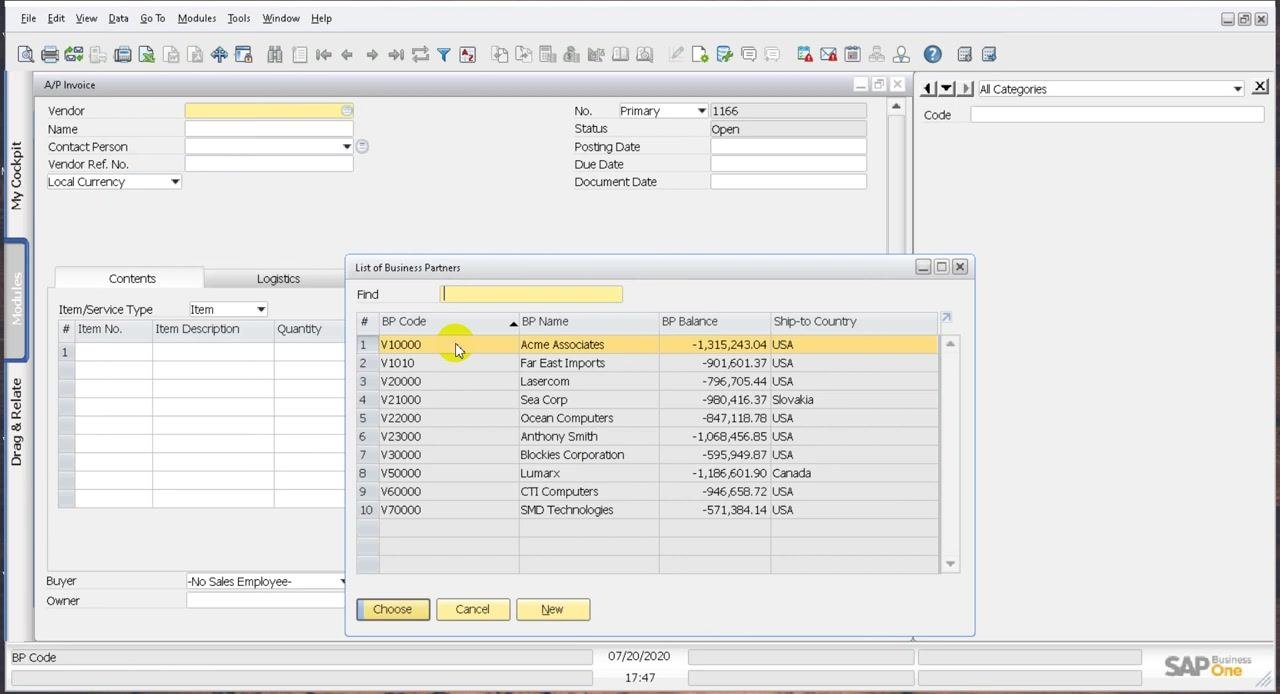Image resolution: width=1280 pixels, height=694 pixels.
Task: Click the Cancel button
Action: tap(472, 609)
